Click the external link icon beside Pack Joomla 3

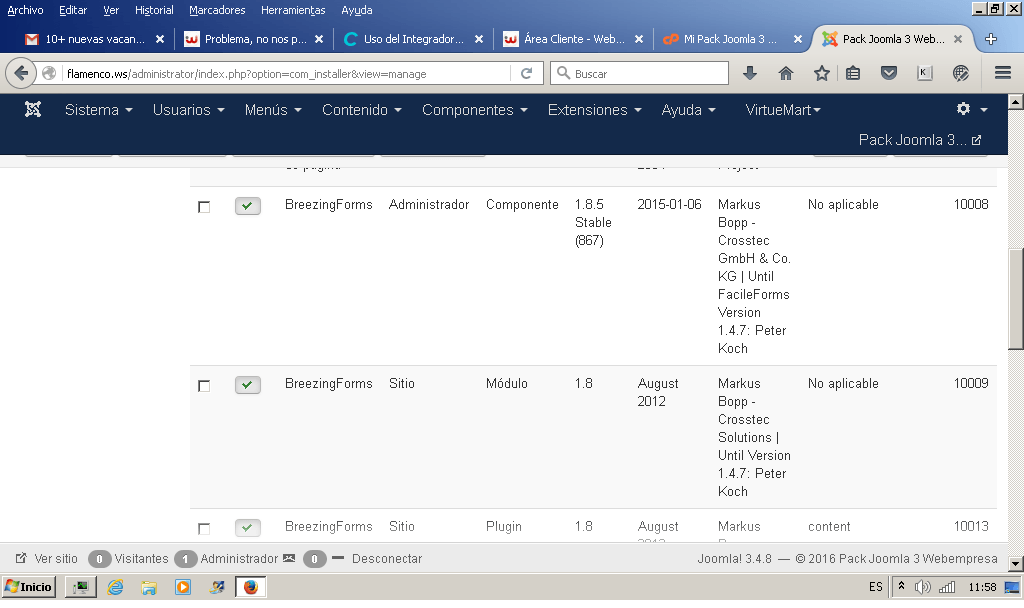click(x=976, y=140)
